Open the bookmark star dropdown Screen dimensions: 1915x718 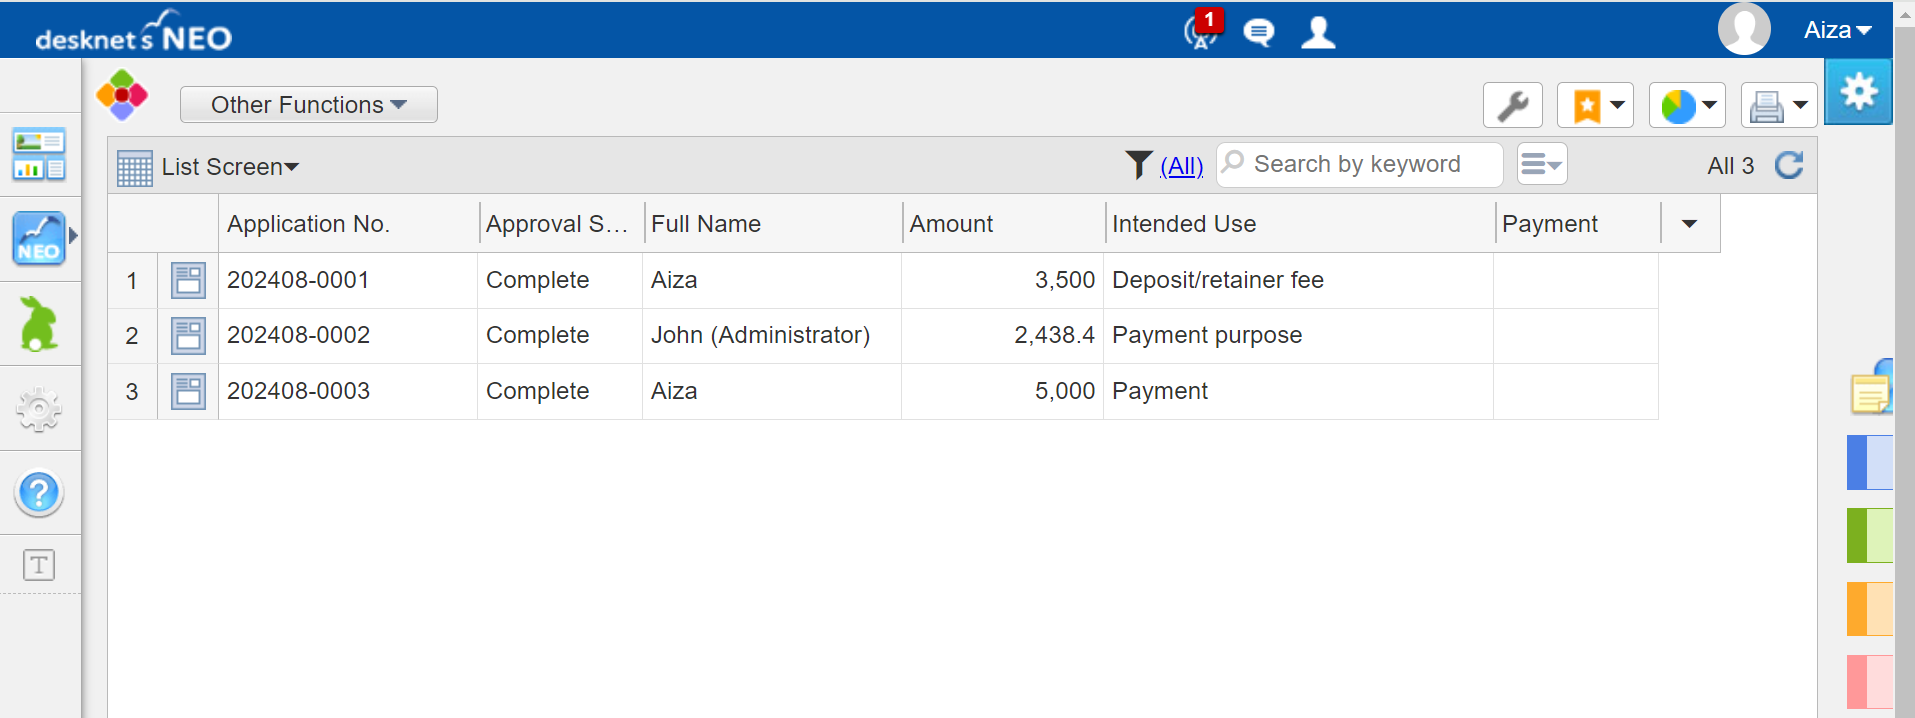(x=1595, y=105)
